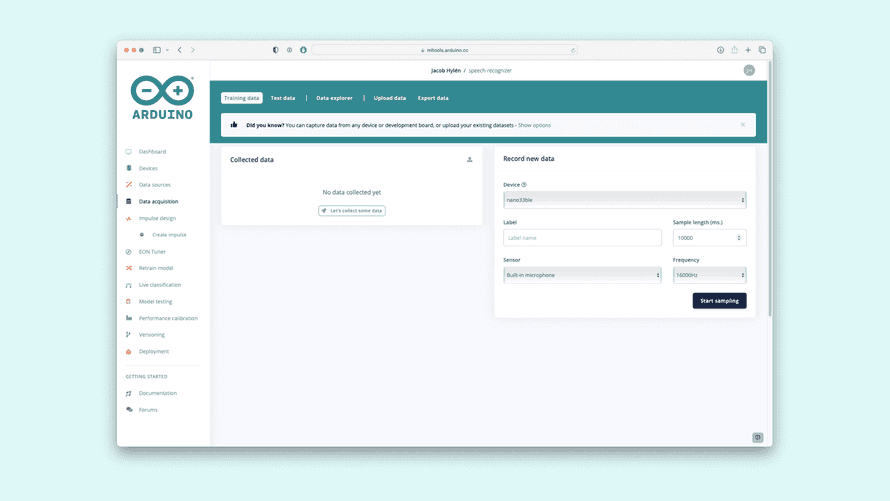Click the user avatar icon
This screenshot has height=501, width=890.
click(x=749, y=70)
